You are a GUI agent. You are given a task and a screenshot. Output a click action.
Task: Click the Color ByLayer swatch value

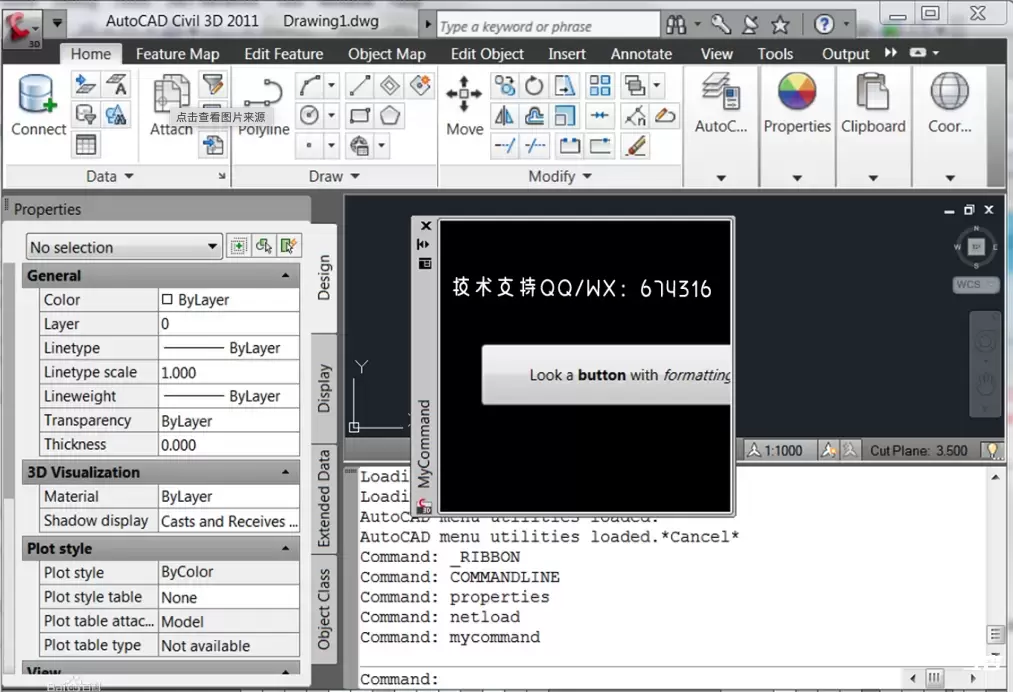[x=229, y=300]
